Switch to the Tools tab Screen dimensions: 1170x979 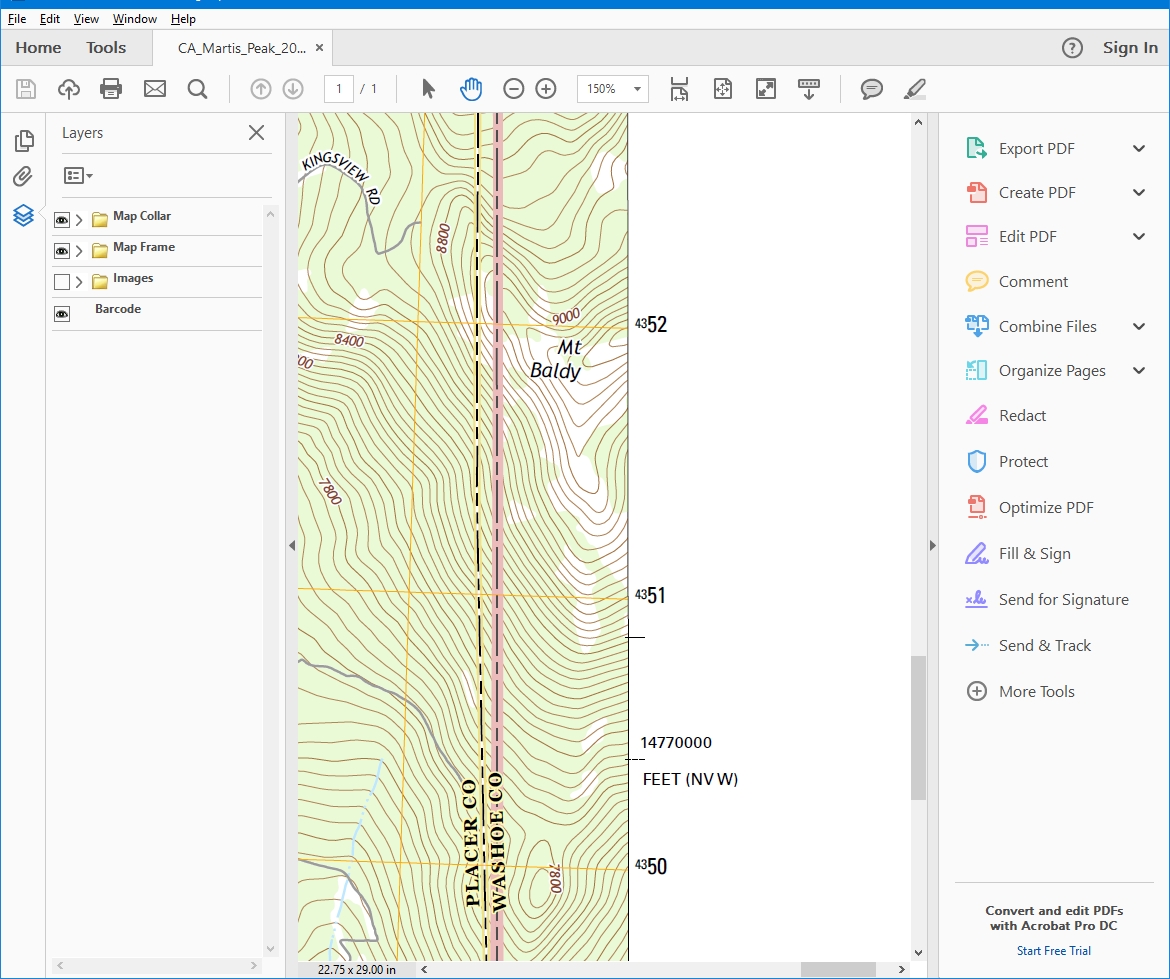pos(106,48)
